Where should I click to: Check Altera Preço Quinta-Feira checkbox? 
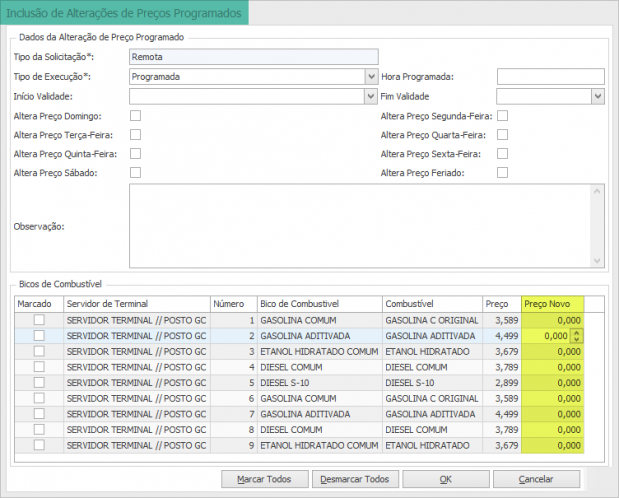tap(135, 154)
